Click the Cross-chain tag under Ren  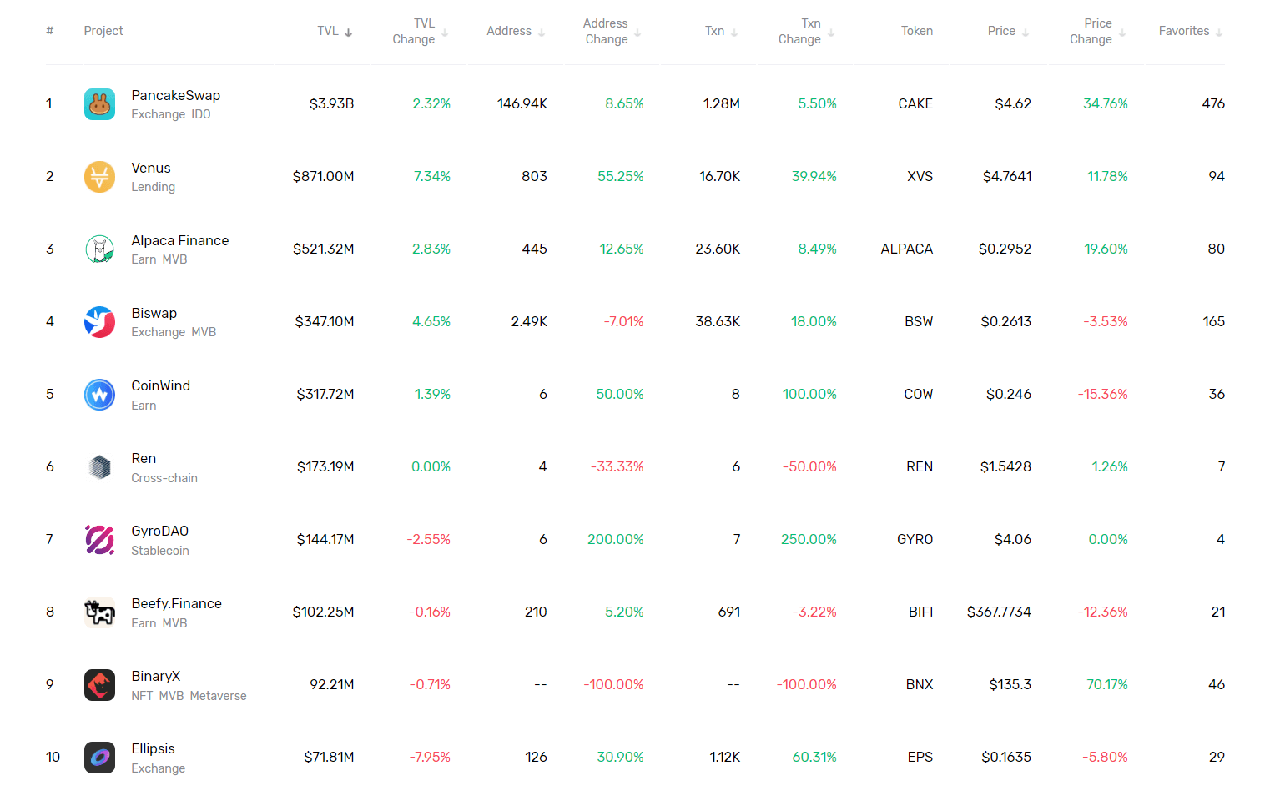164,478
